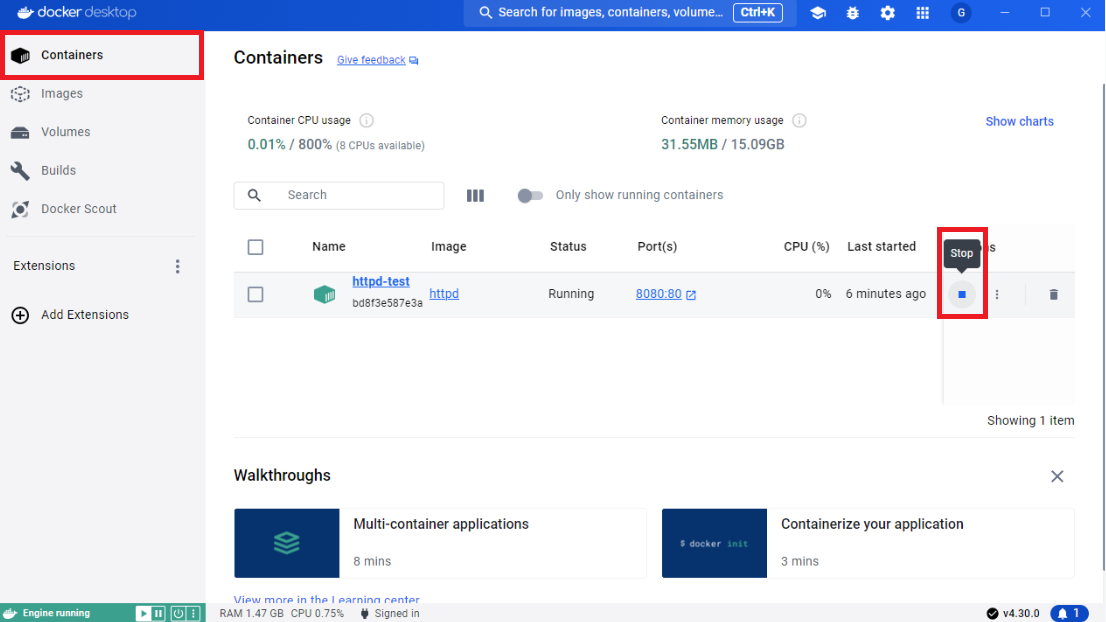Click version v4.30.0 indicator
The height and width of the screenshot is (622, 1106).
pos(1012,614)
